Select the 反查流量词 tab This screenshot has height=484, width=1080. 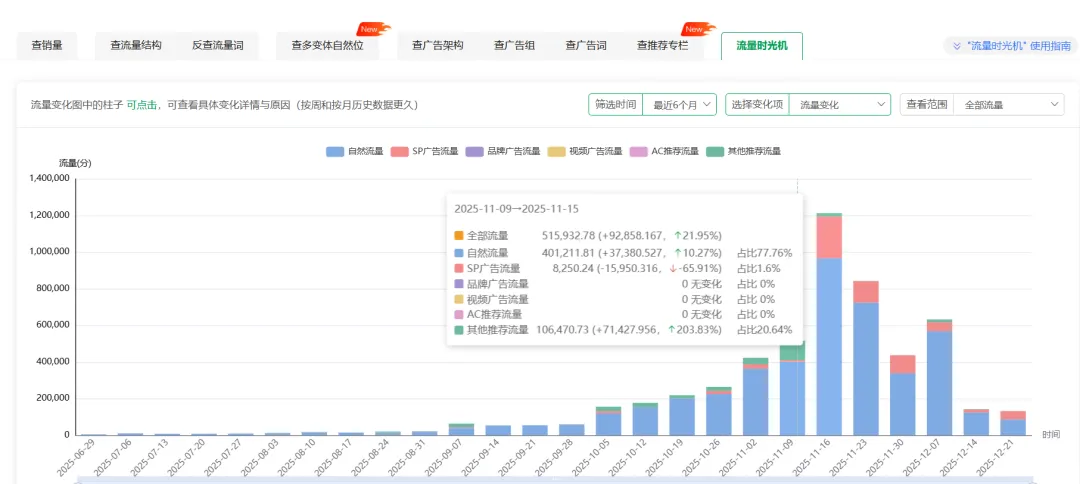pyautogui.click(x=217, y=45)
